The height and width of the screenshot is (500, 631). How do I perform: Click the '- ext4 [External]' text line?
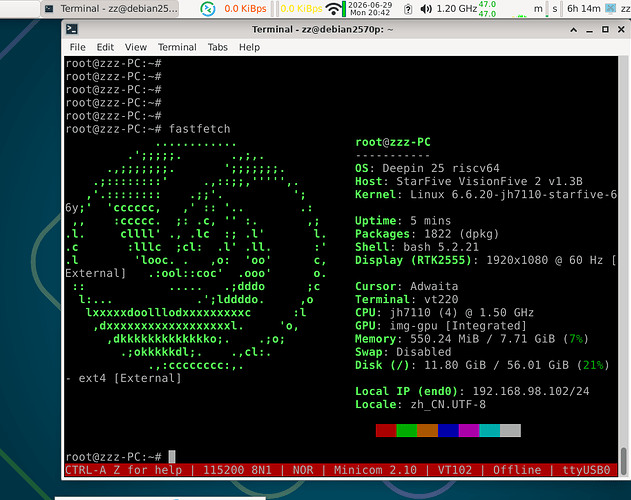(124, 378)
